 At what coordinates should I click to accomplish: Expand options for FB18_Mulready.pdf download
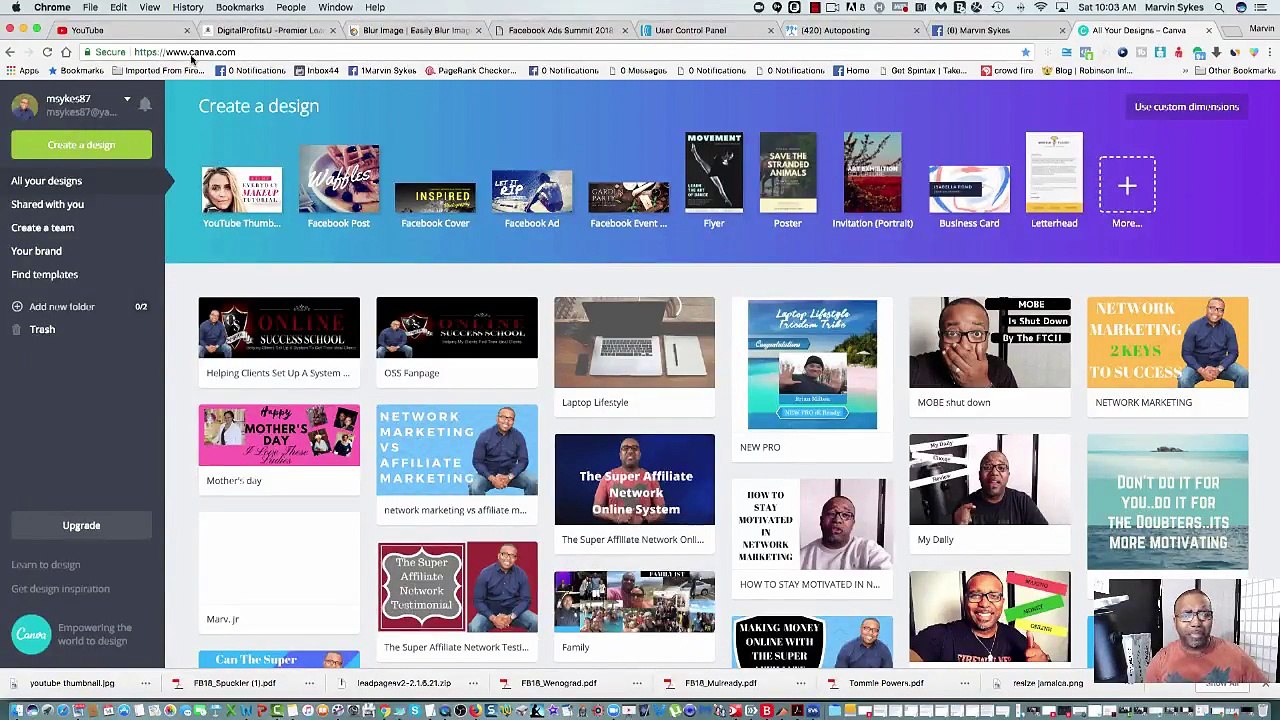[801, 683]
